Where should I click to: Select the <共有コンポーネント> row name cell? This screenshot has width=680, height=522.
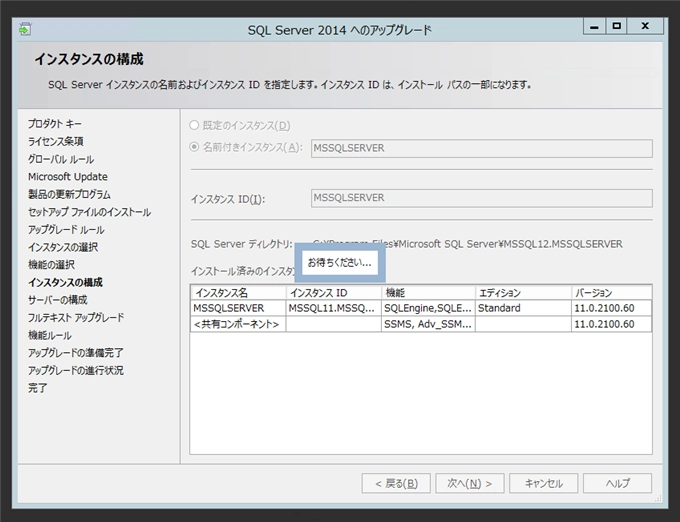(x=238, y=324)
